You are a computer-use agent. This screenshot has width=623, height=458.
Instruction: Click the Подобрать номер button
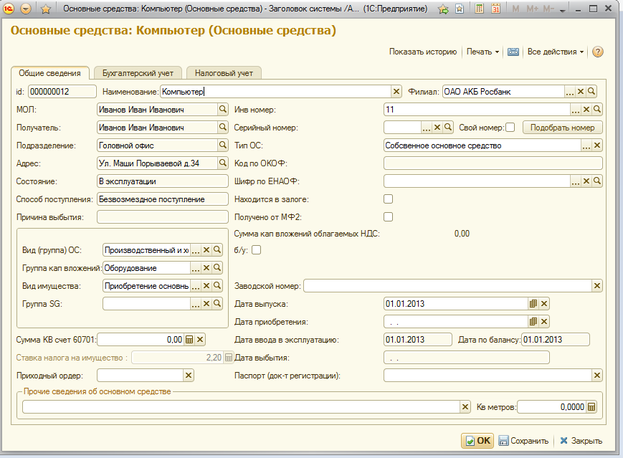[x=561, y=127]
